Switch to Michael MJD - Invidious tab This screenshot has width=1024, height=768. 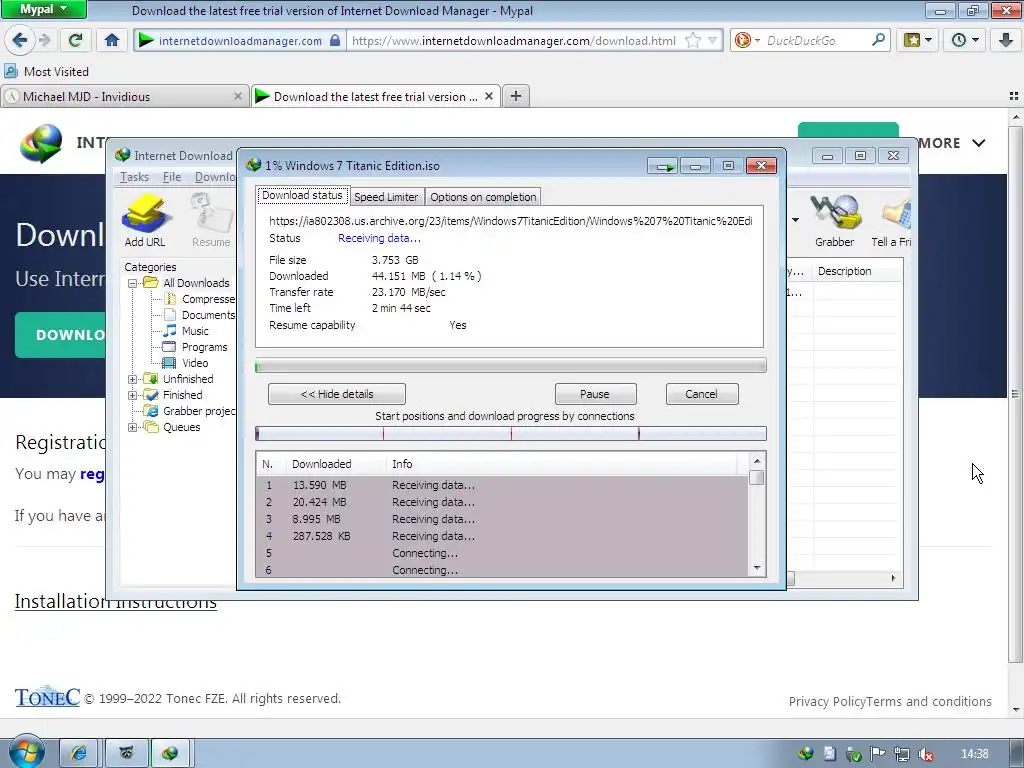[x=124, y=97]
